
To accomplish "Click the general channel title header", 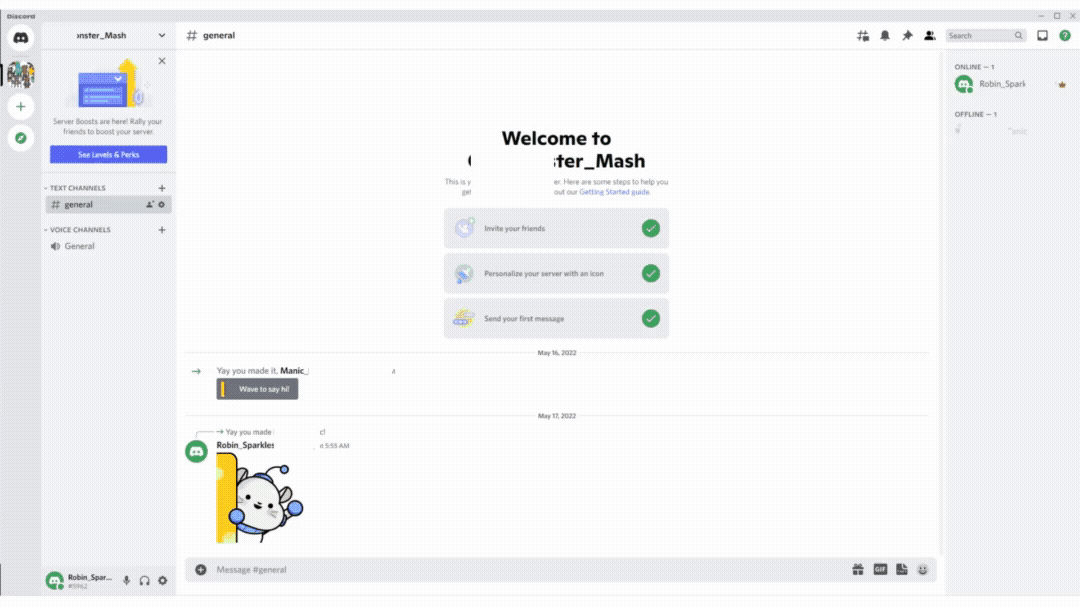I will click(x=218, y=36).
